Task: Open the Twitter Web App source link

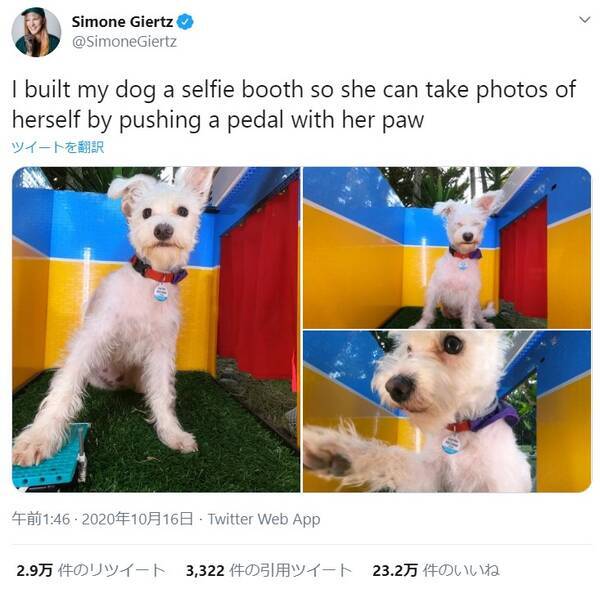Action: point(264,519)
